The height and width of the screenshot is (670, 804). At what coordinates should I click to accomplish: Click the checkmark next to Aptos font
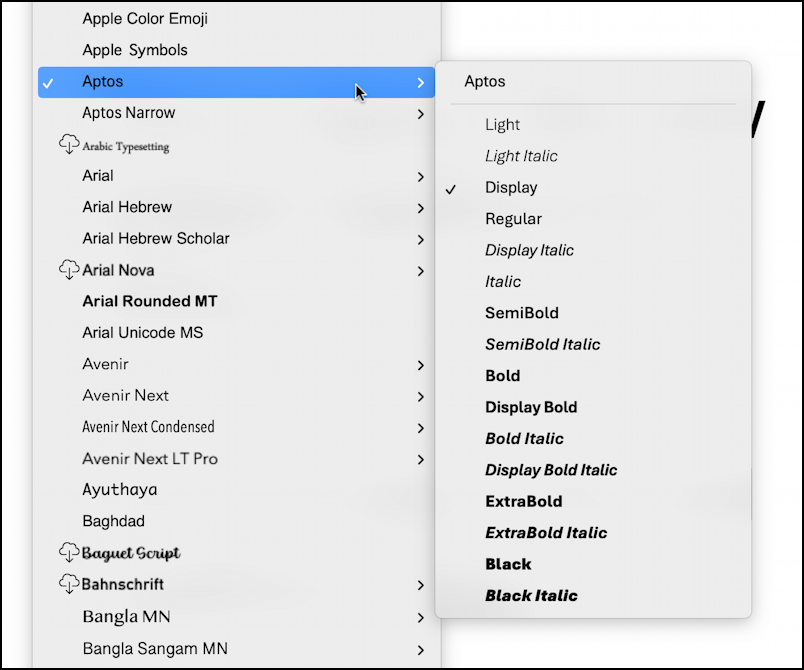[x=48, y=83]
